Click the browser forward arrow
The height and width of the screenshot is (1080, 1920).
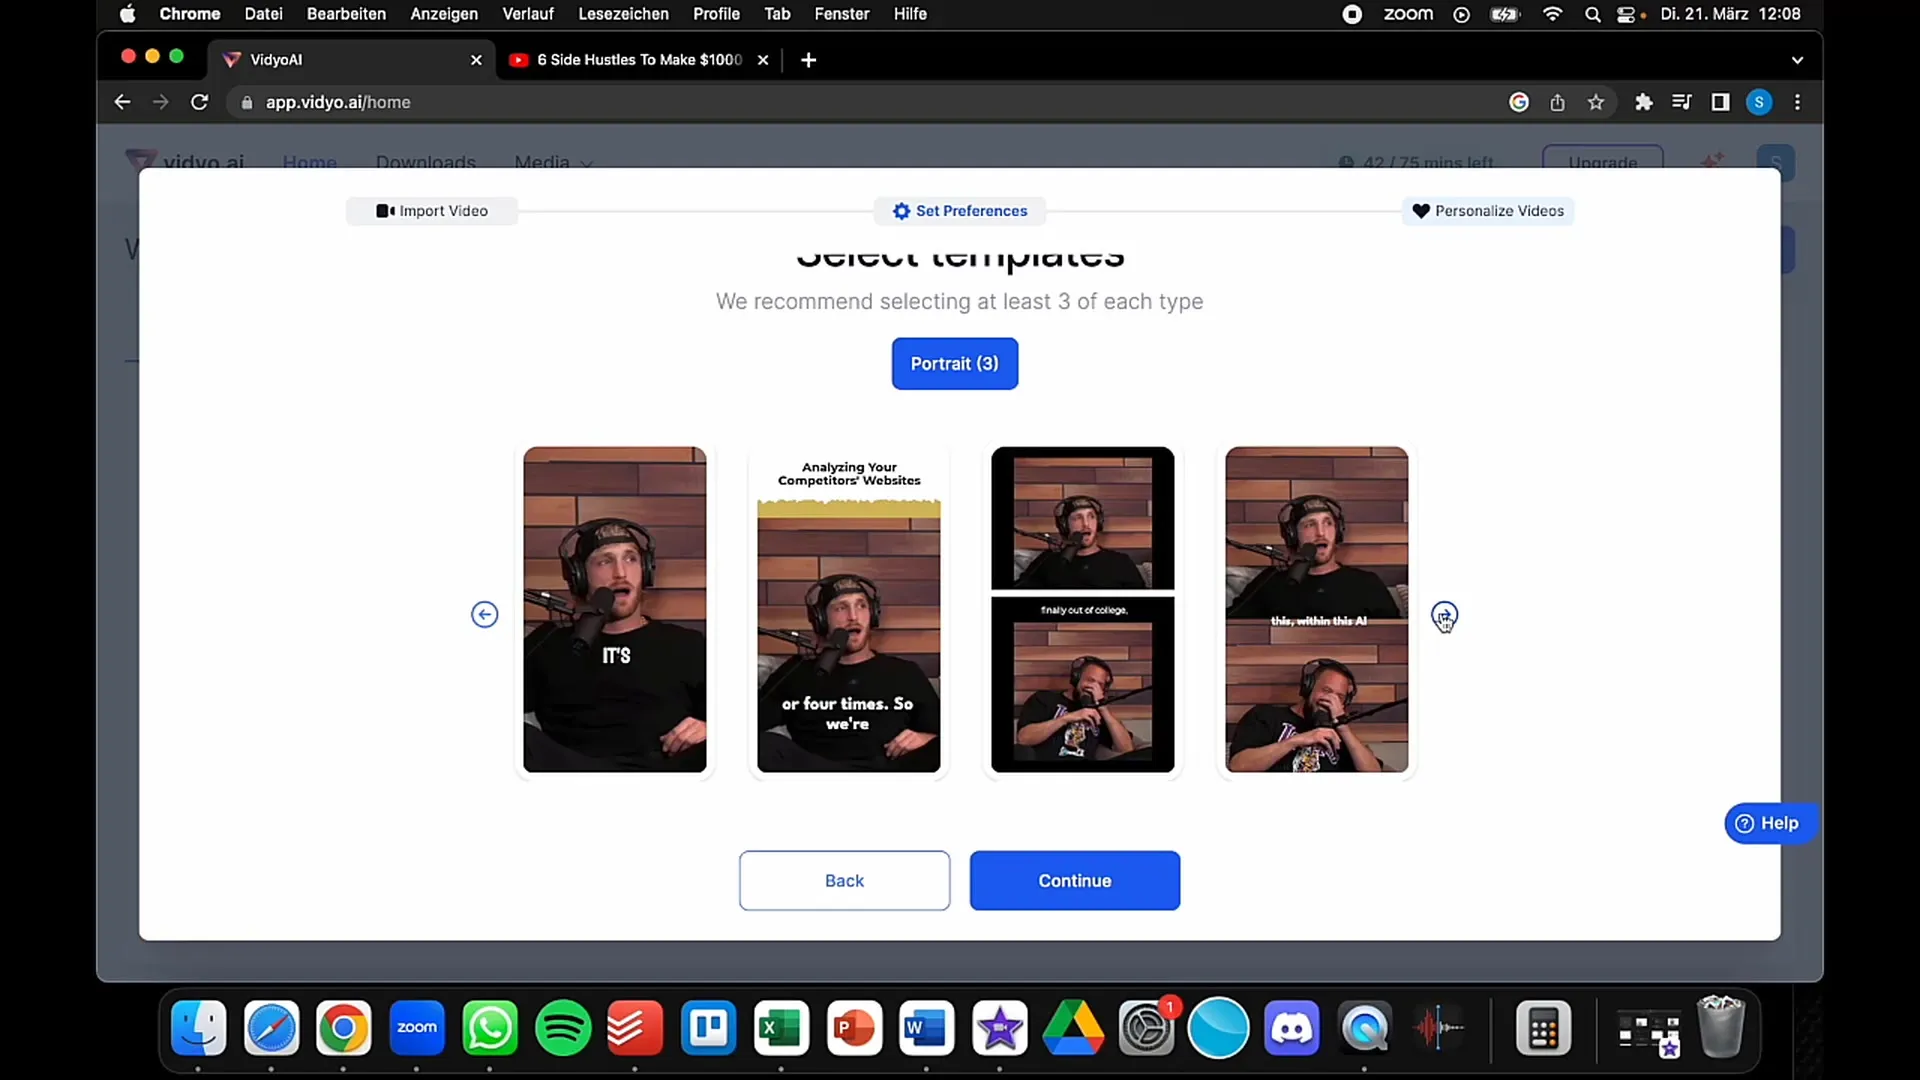pyautogui.click(x=160, y=102)
